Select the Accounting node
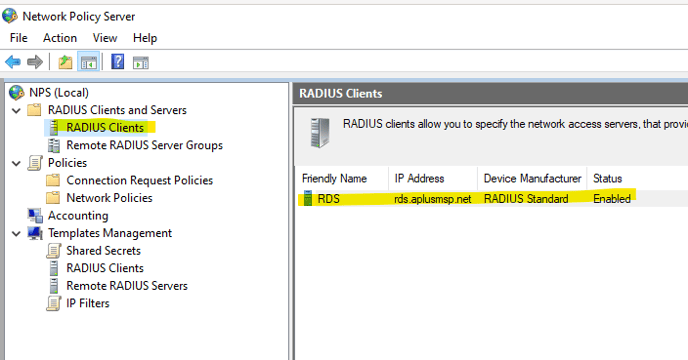The height and width of the screenshot is (360, 688). [x=78, y=216]
